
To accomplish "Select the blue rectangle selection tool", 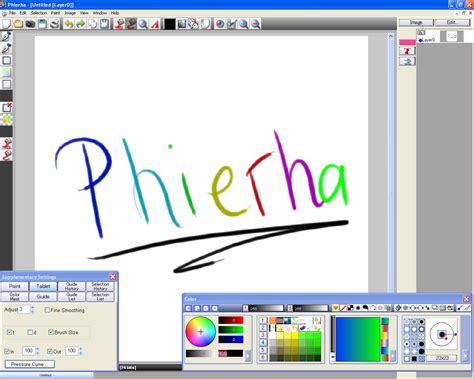I will click(6, 60).
